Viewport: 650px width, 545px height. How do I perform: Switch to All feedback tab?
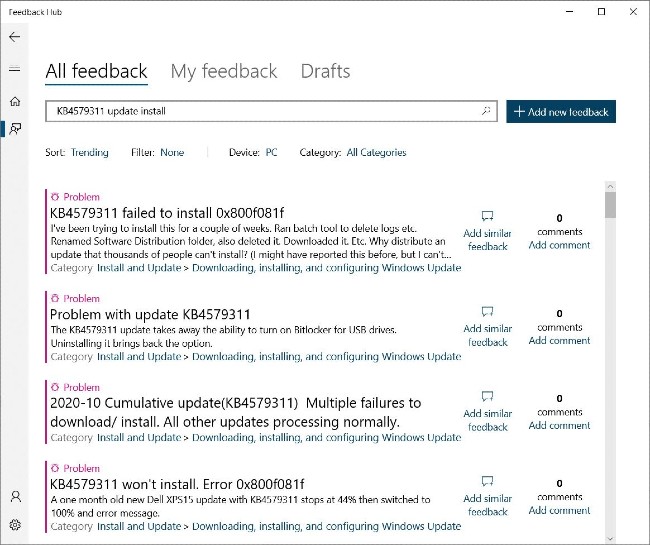click(x=96, y=71)
